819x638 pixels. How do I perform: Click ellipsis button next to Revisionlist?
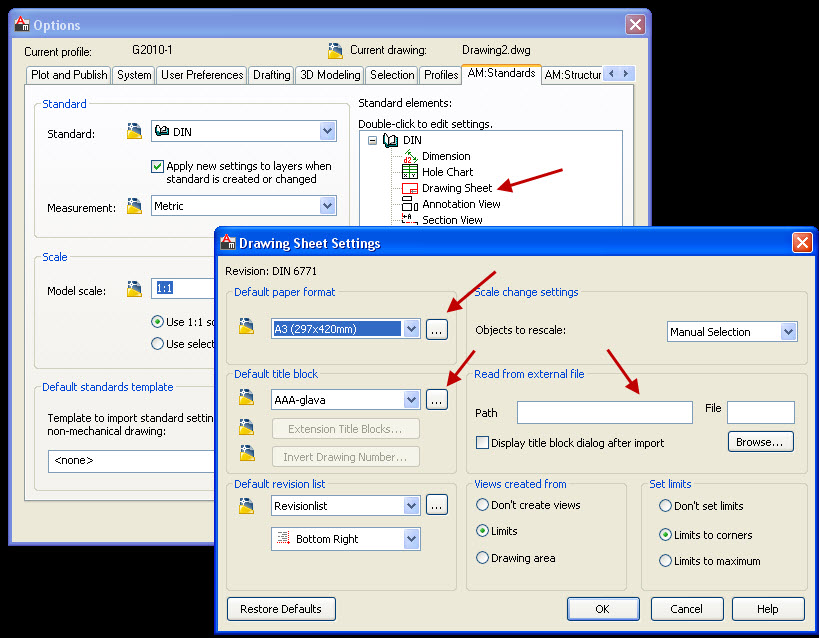(x=437, y=505)
